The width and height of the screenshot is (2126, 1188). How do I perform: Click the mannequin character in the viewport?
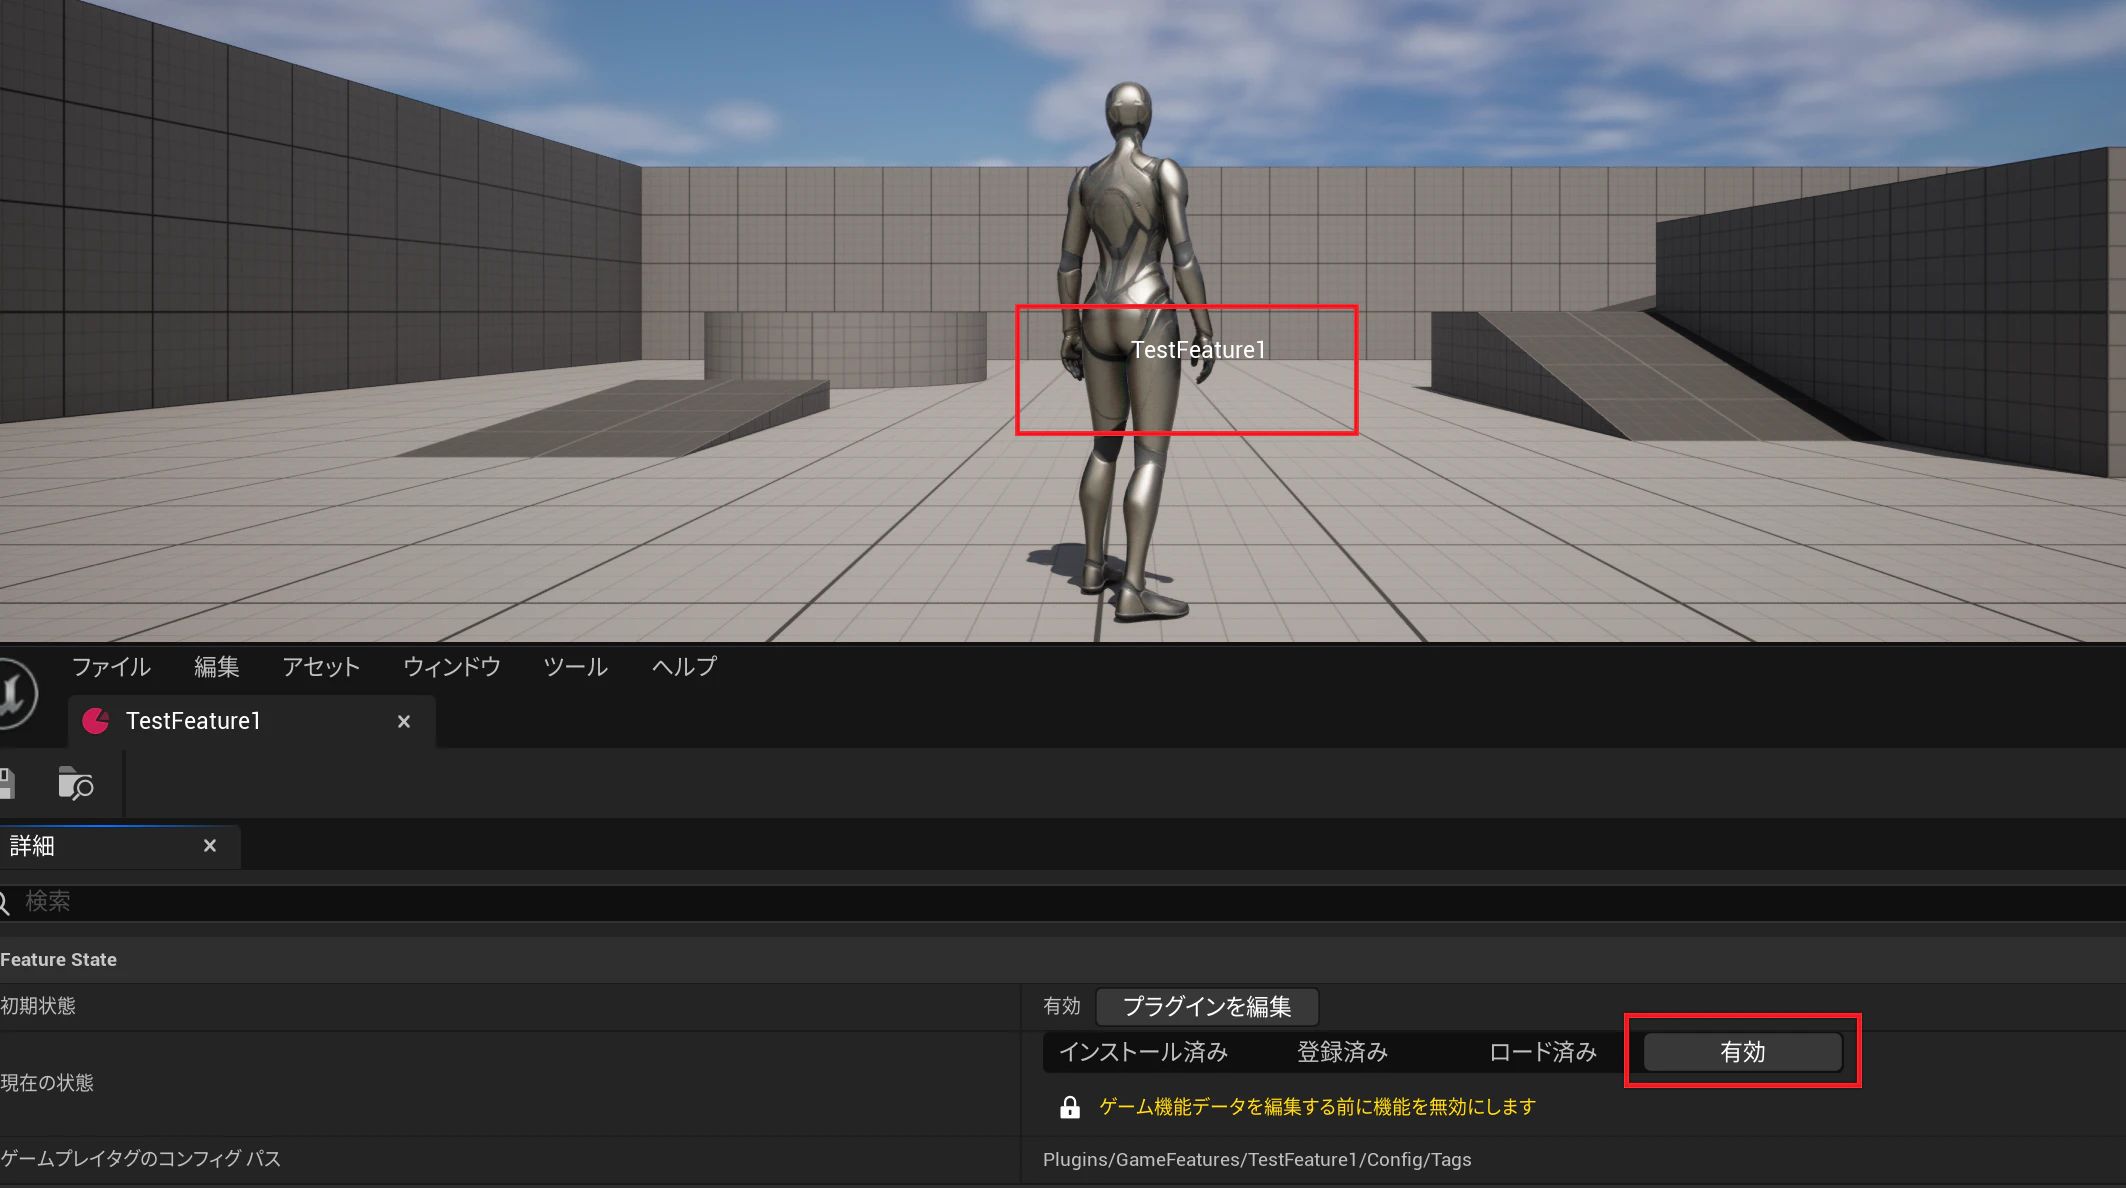(x=1135, y=350)
